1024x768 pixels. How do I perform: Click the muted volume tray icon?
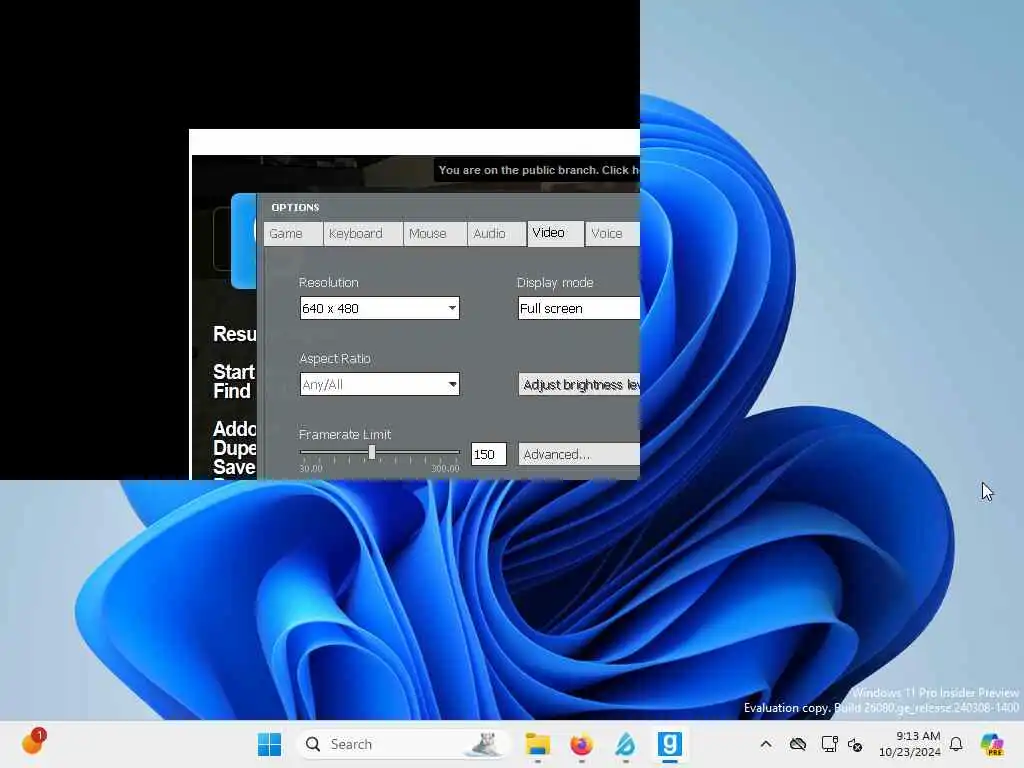[x=856, y=744]
